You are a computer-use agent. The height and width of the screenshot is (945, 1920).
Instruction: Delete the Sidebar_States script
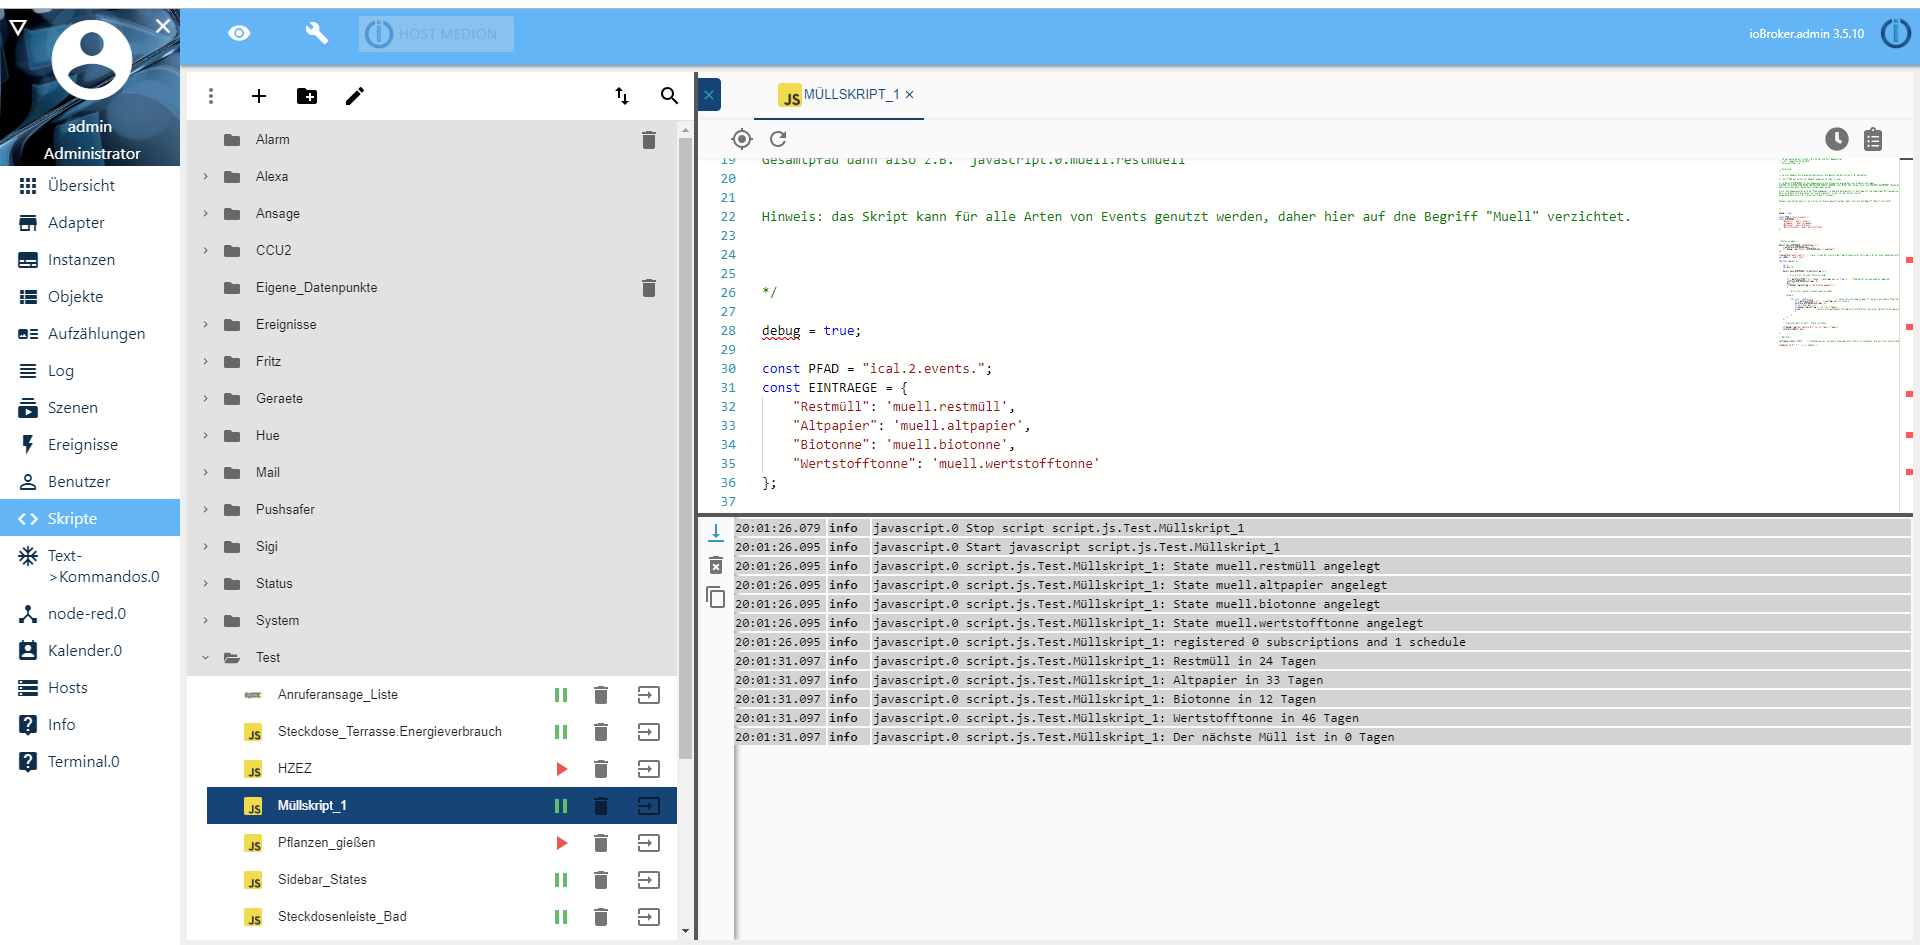[601, 880]
